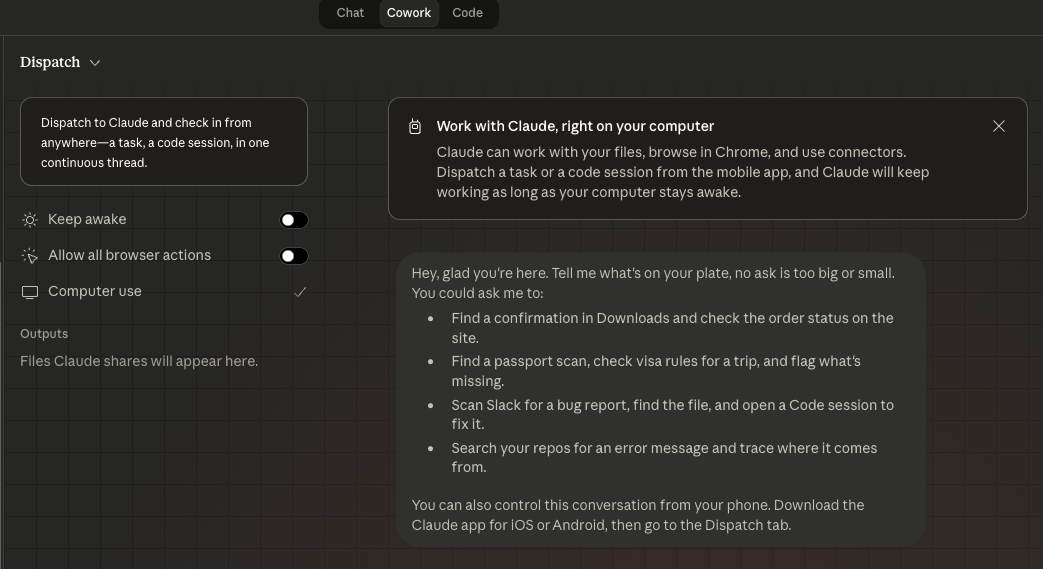The width and height of the screenshot is (1043, 569).
Task: Click the Dispatch description card
Action: [x=164, y=142]
